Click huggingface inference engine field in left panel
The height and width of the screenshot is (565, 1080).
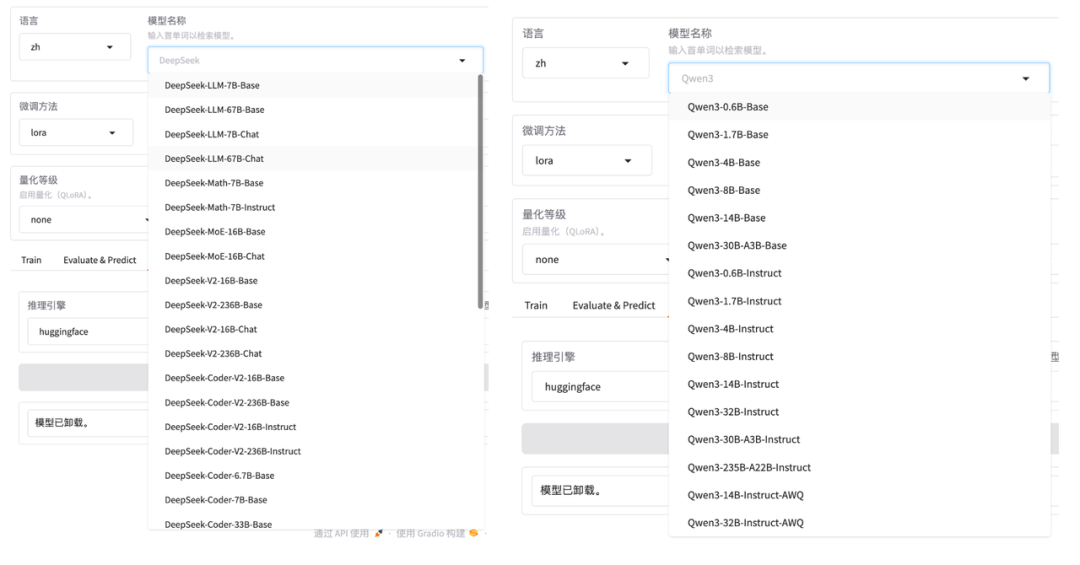[x=87, y=331]
